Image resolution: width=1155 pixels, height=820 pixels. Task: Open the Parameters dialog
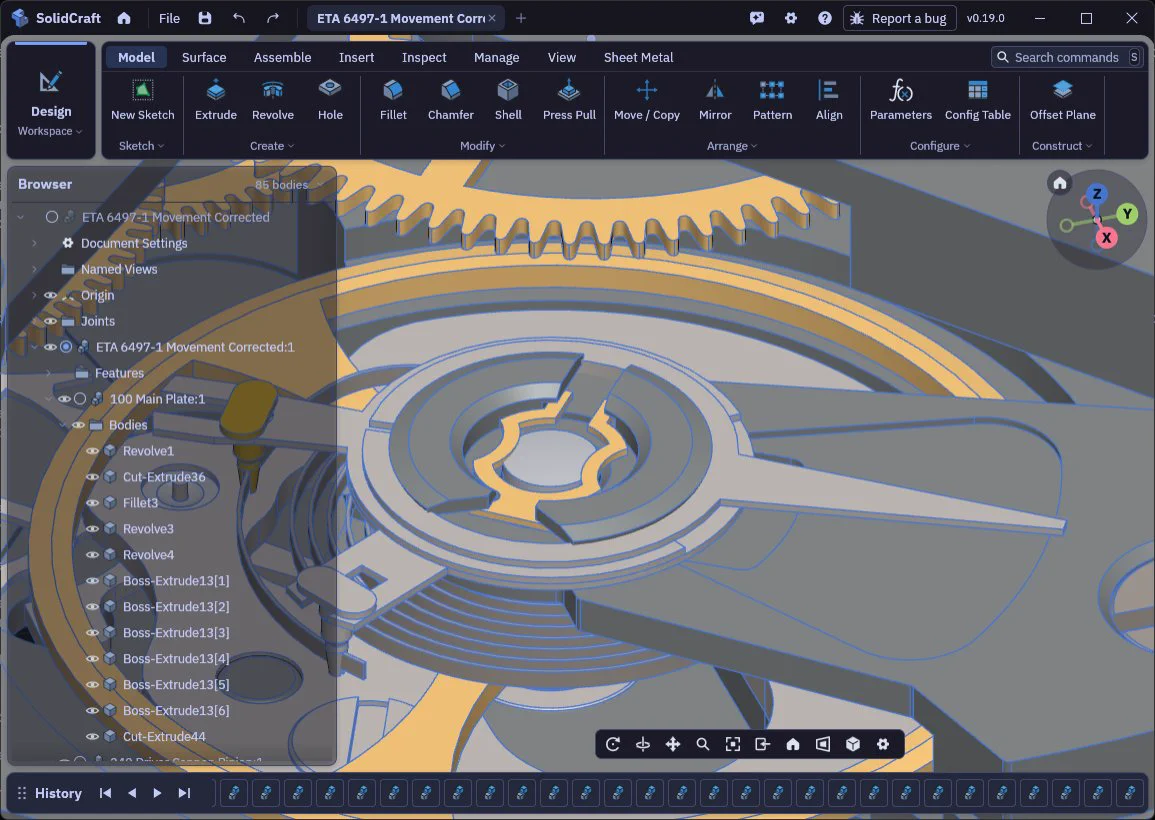(901, 100)
